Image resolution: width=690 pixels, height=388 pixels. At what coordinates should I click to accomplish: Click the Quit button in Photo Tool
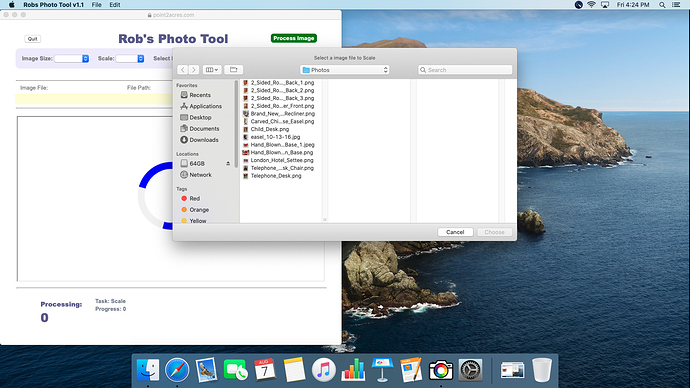(33, 39)
